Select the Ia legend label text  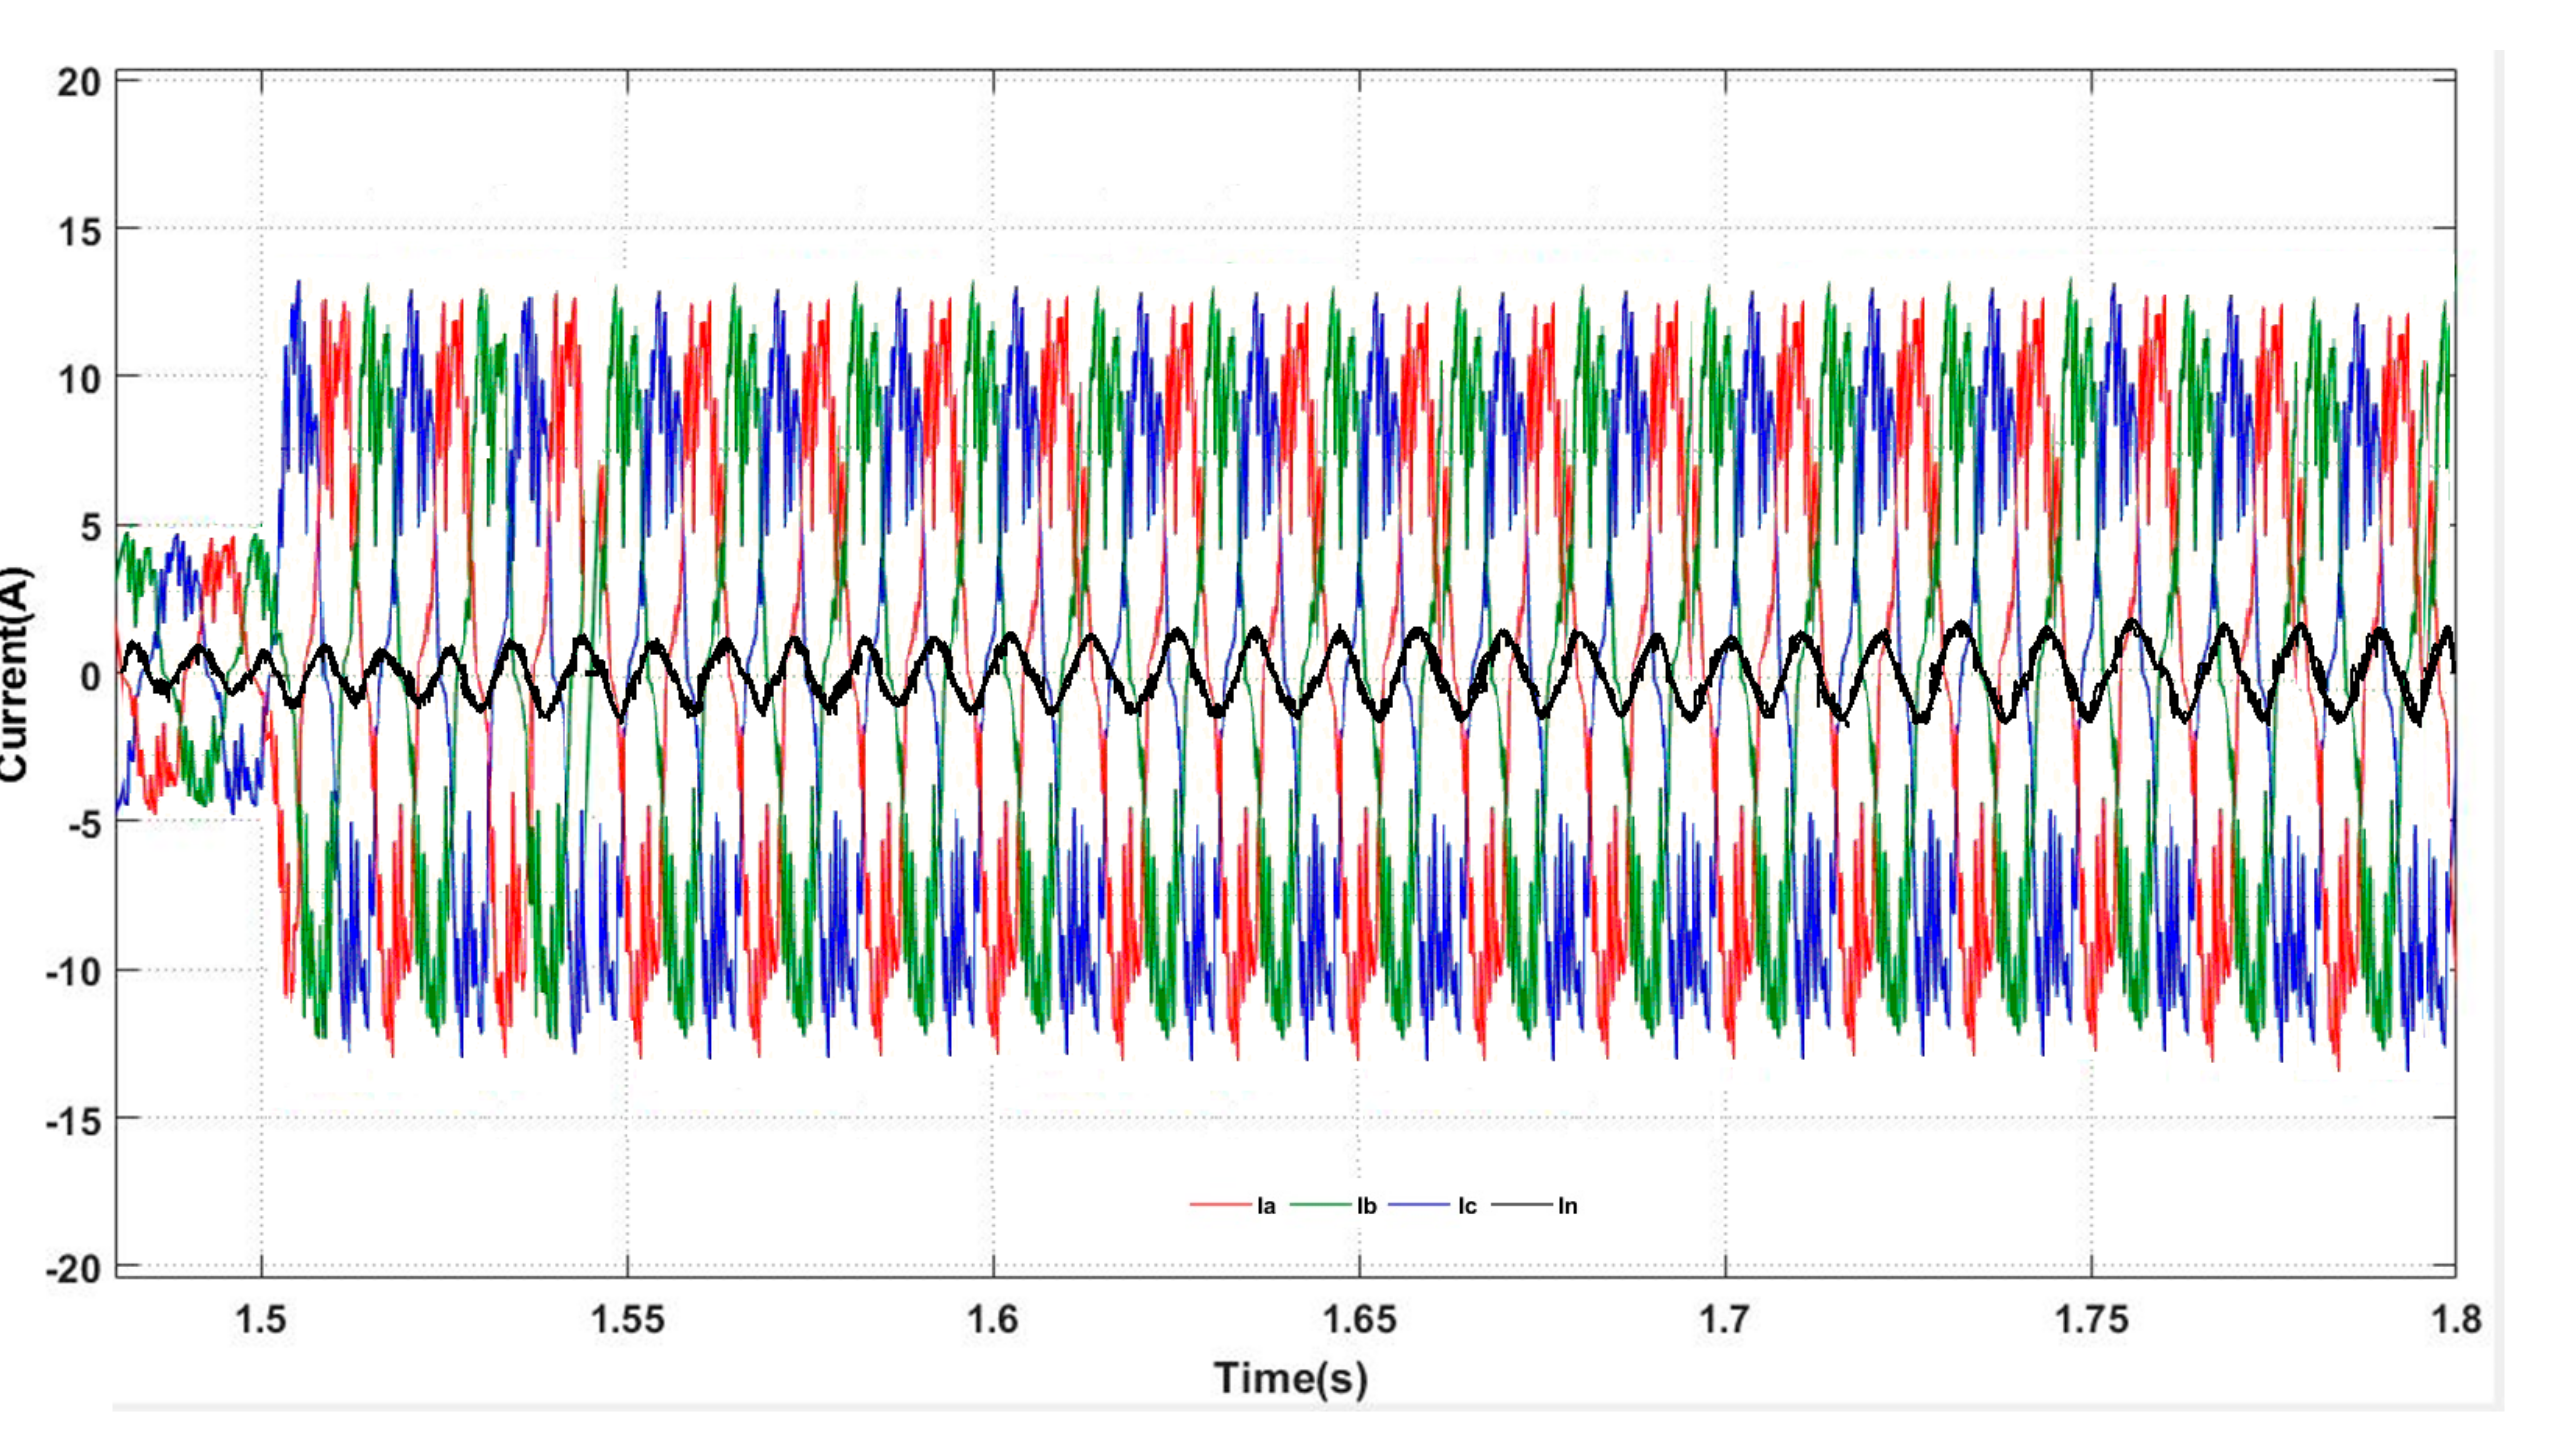[x=1266, y=1206]
